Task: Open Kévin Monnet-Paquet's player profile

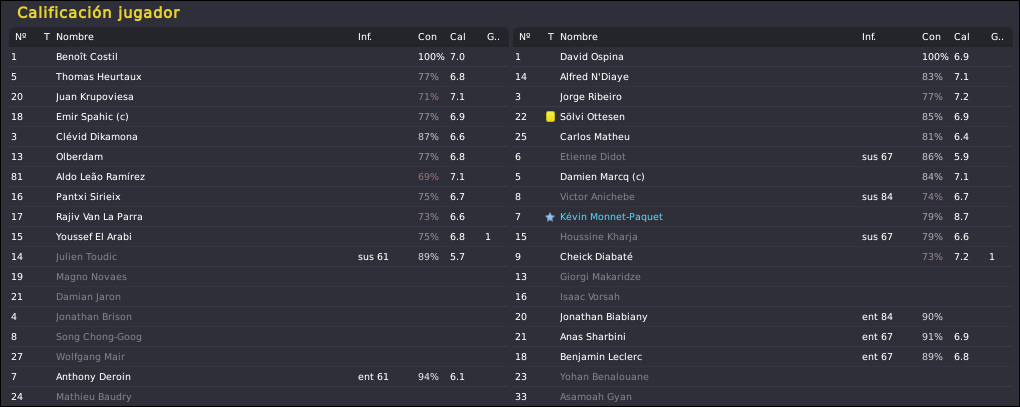Action: [611, 217]
